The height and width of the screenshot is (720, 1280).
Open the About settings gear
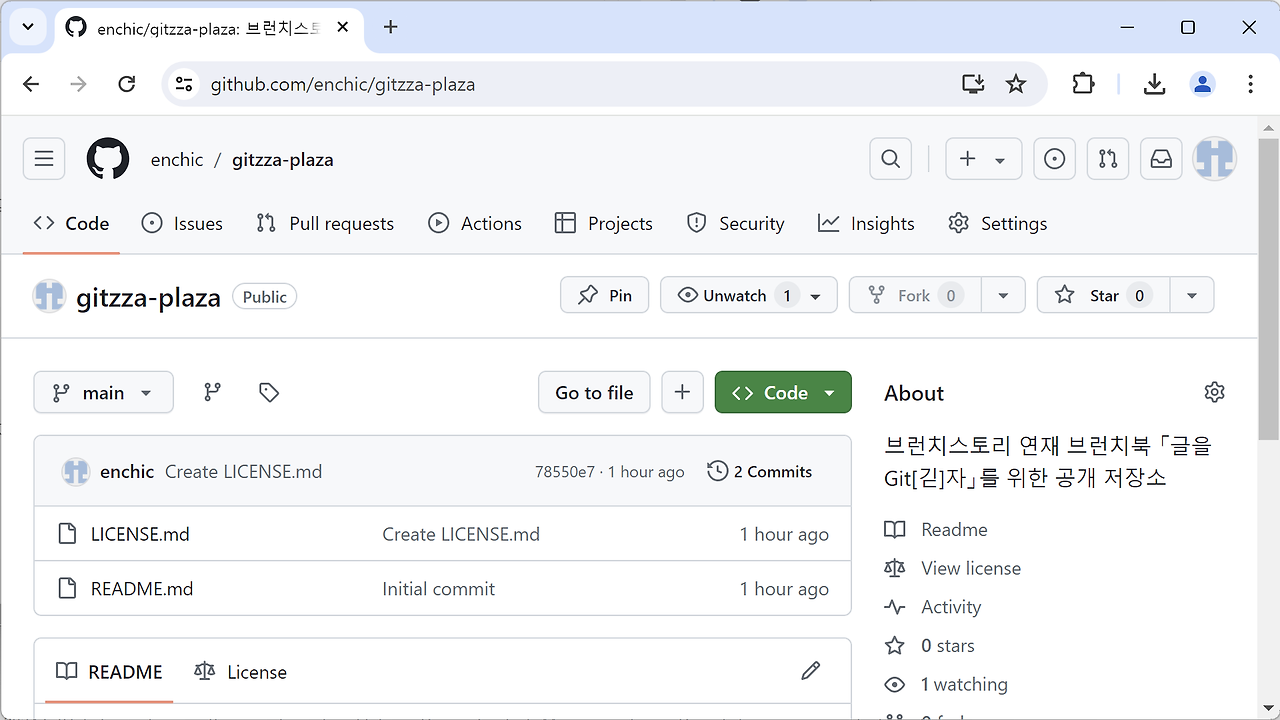[x=1214, y=392]
